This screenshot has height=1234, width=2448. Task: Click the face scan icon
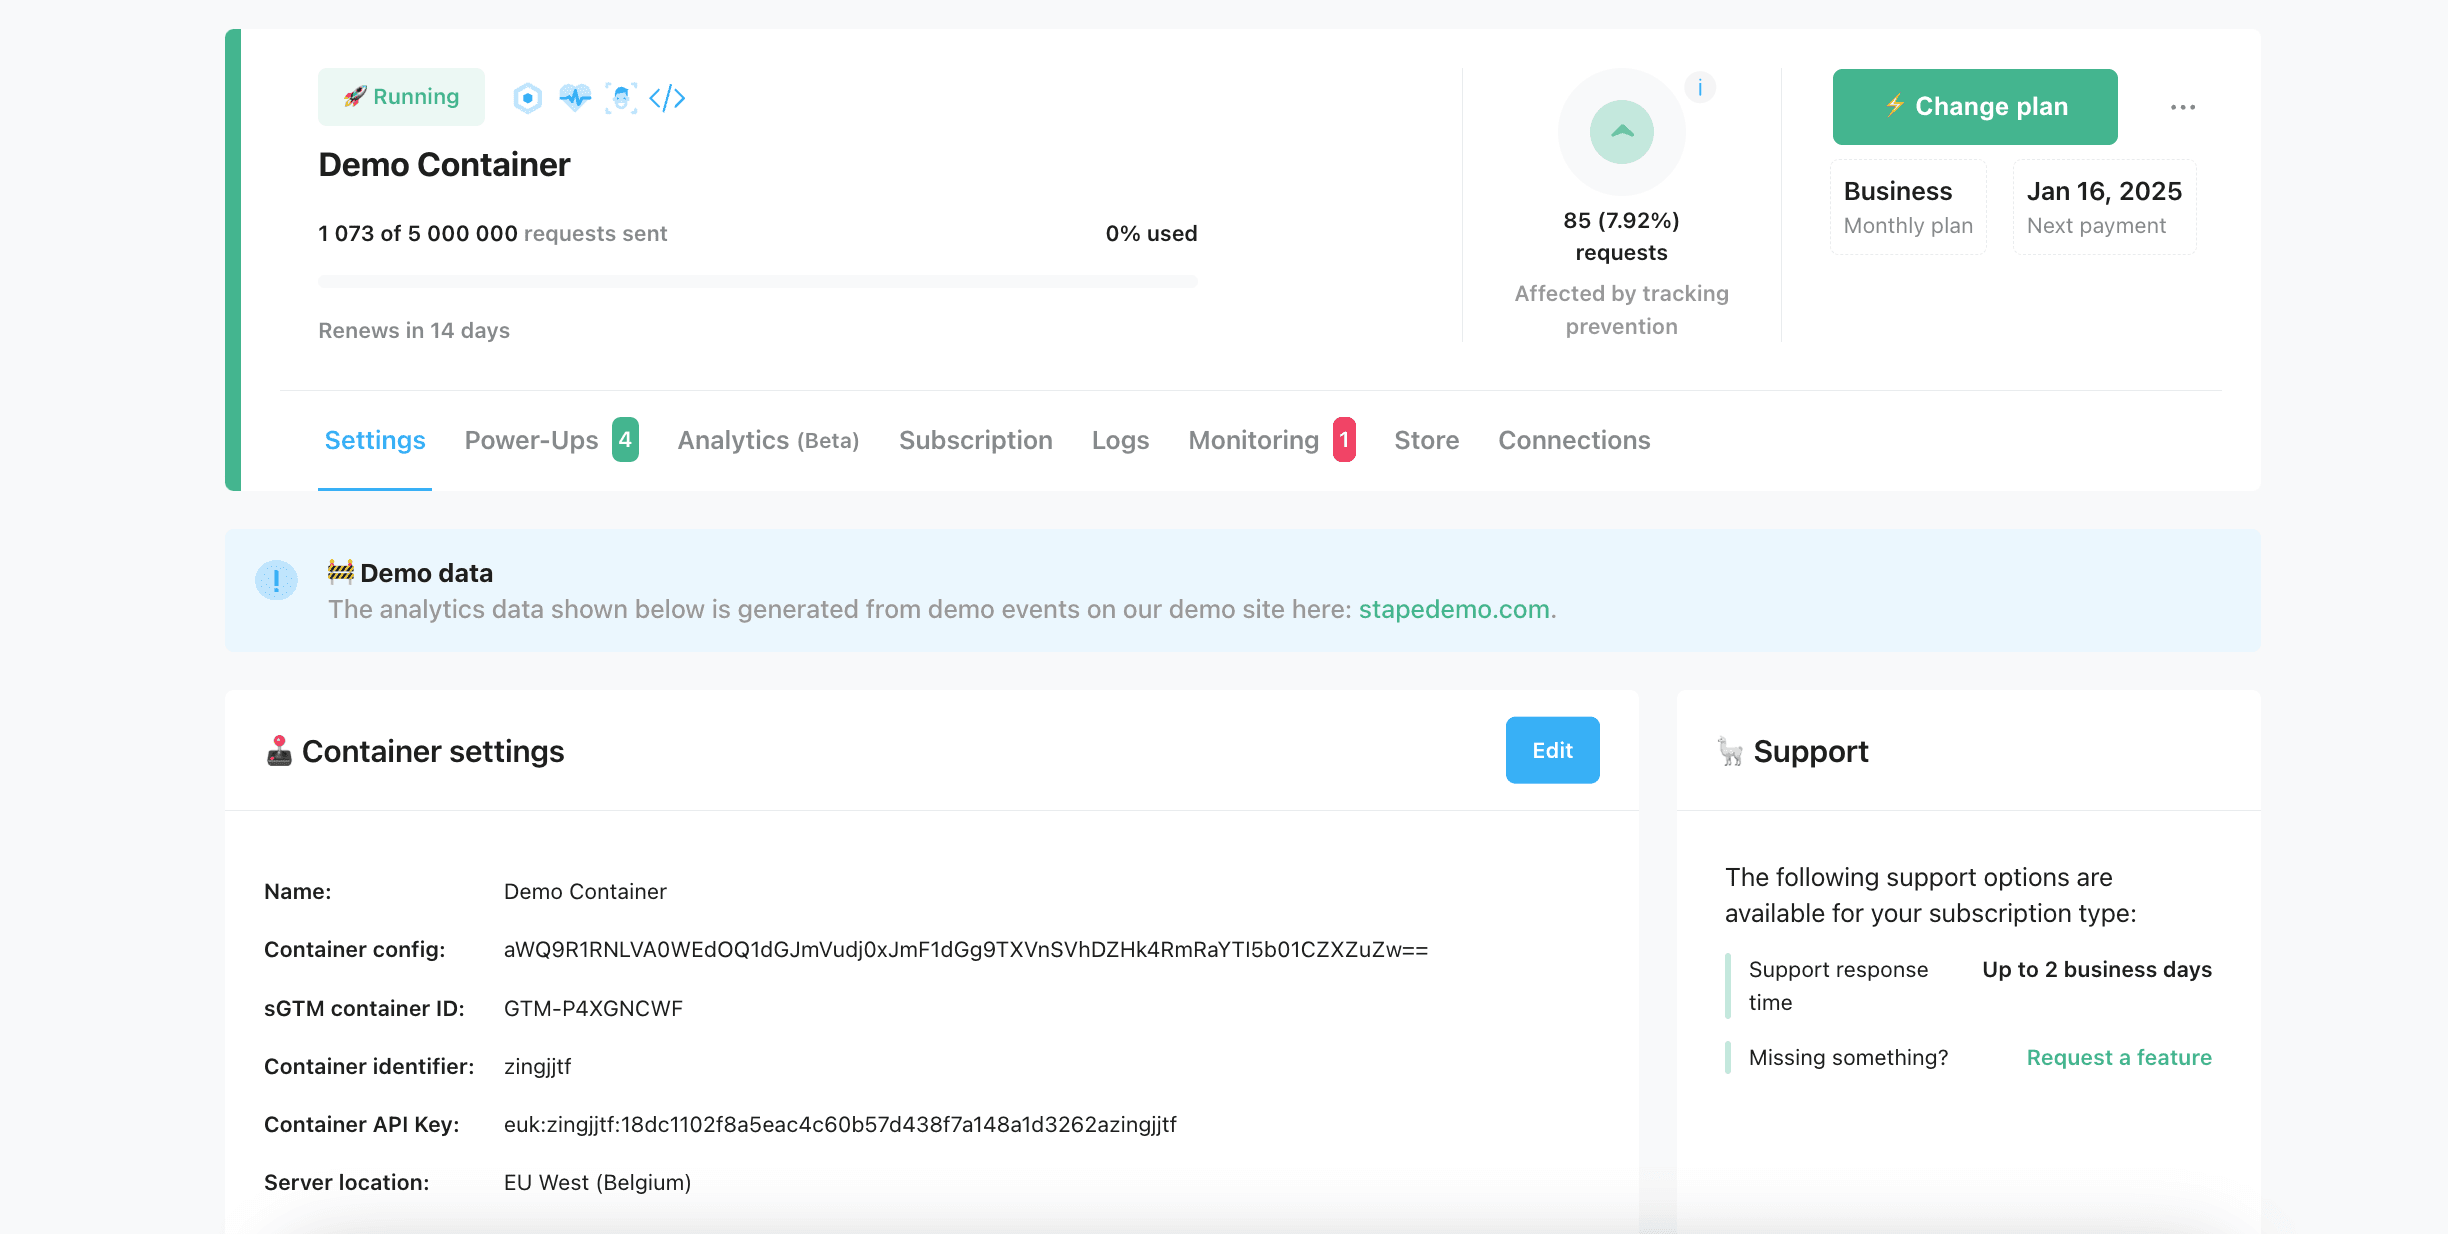pos(621,98)
